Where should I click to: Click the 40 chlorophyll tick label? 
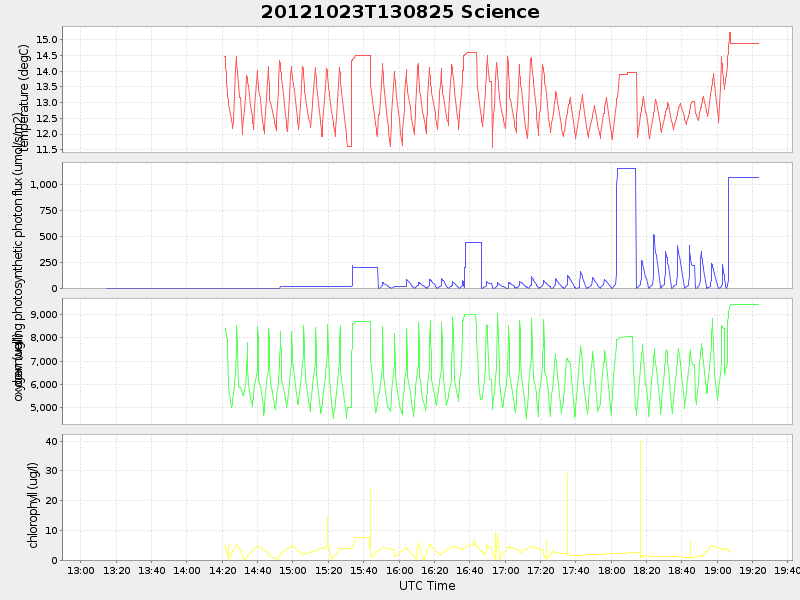tap(52, 441)
